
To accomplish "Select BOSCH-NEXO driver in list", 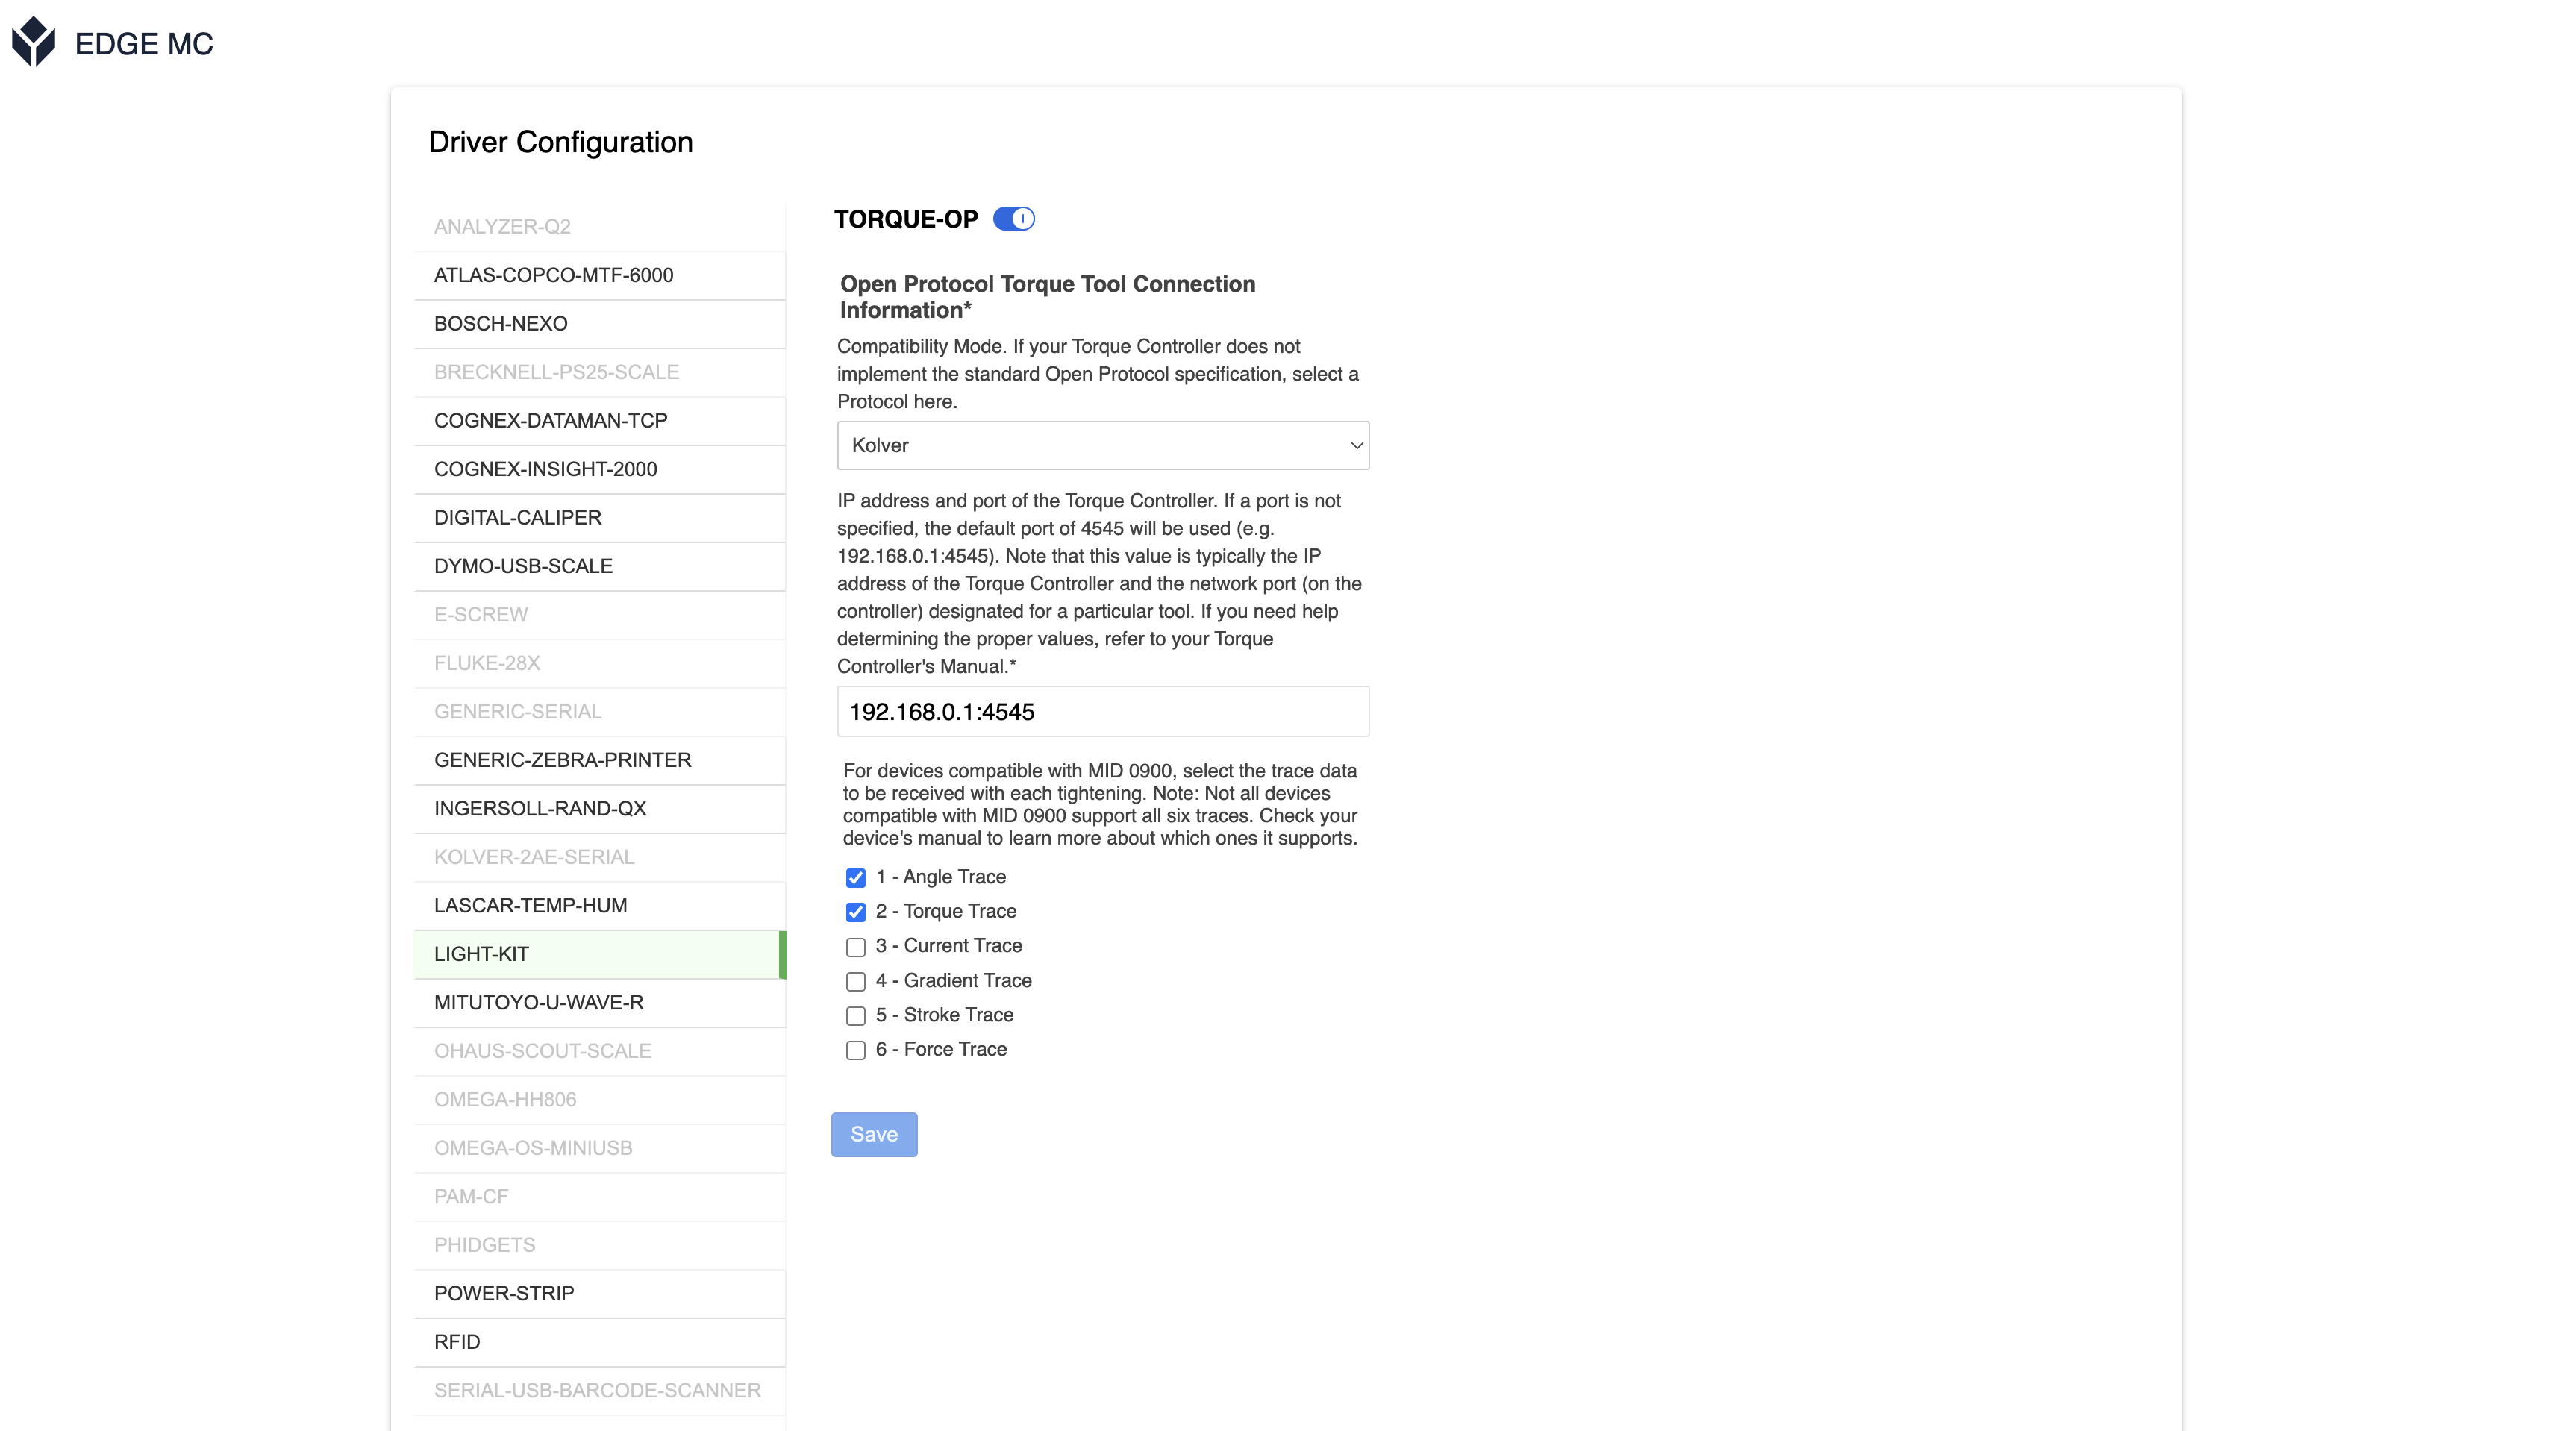I will pos(600,324).
